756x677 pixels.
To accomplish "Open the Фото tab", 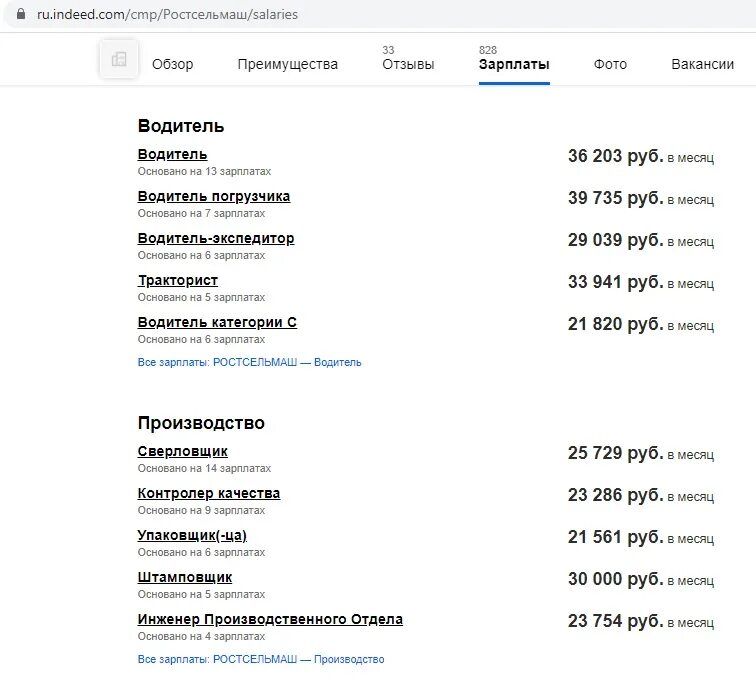I will coord(610,64).
